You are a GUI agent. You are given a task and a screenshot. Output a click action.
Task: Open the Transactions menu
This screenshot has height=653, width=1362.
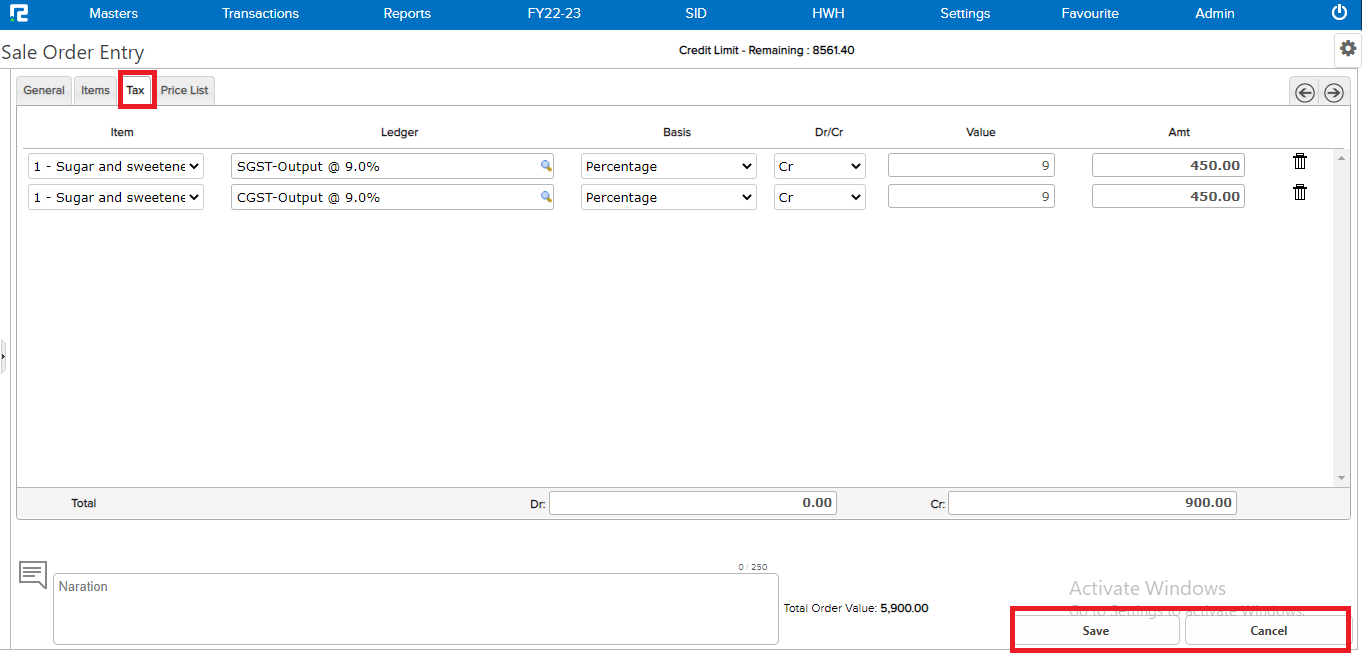point(260,13)
